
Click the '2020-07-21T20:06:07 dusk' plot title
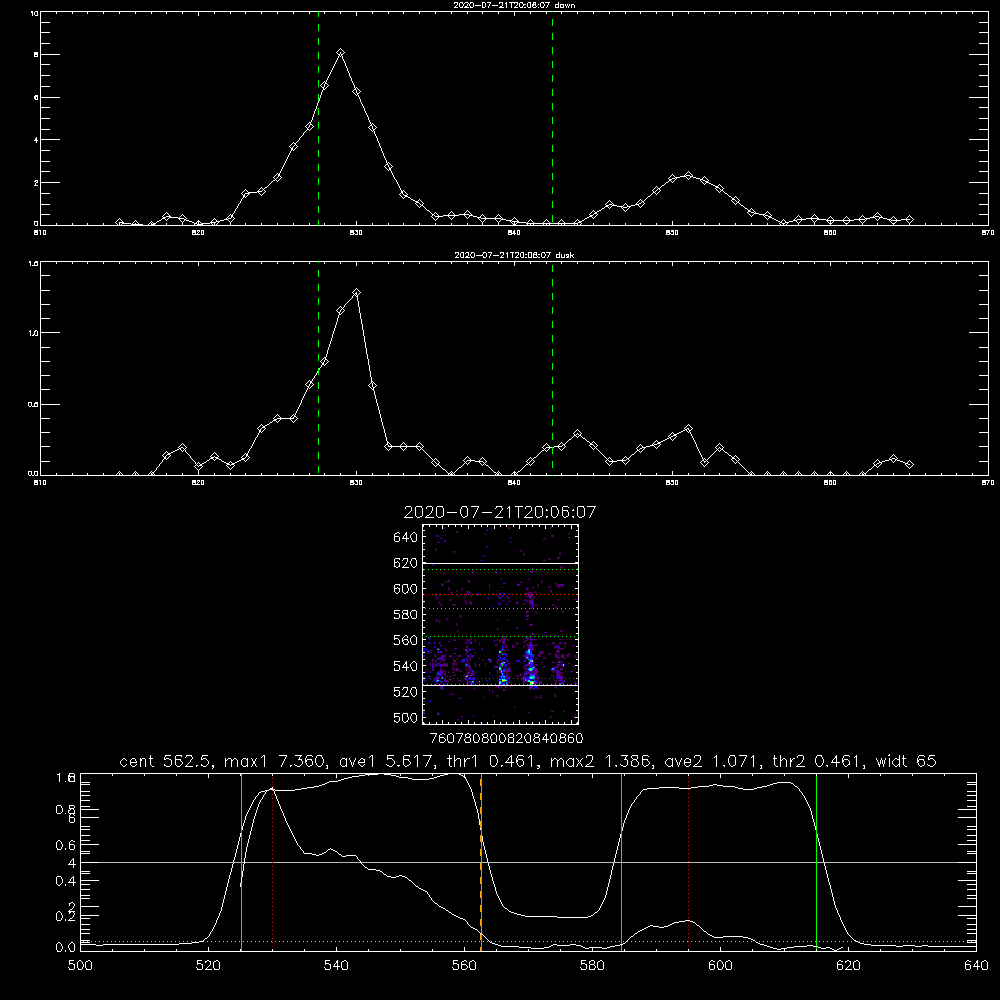coord(514,255)
